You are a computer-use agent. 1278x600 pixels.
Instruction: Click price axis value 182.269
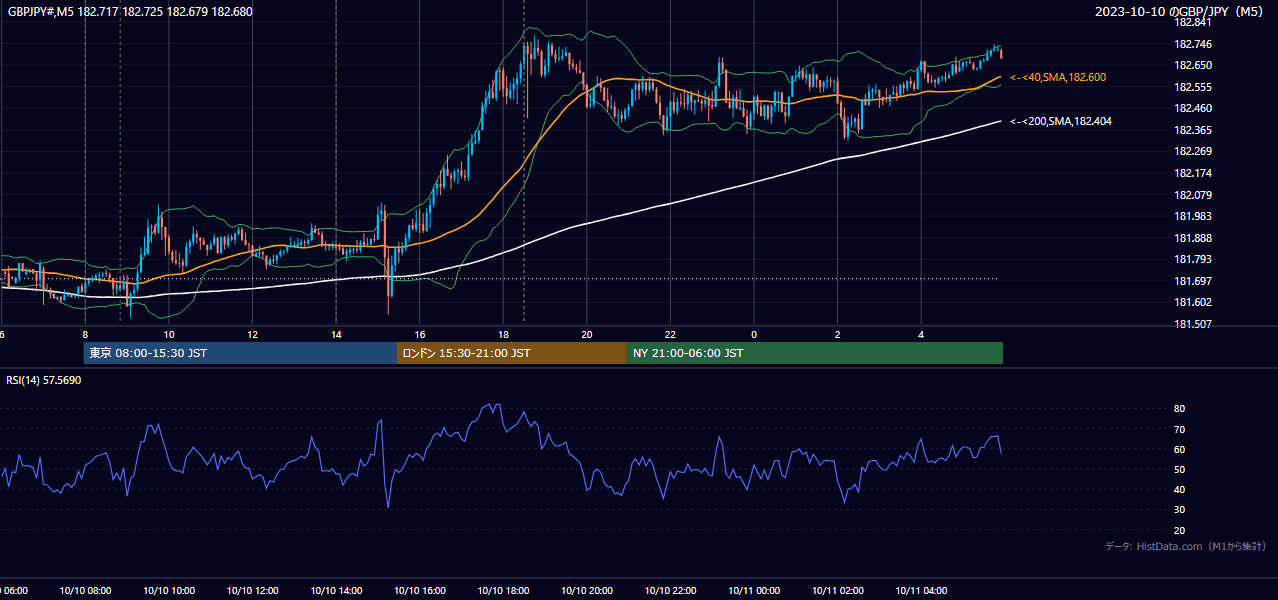point(1192,151)
